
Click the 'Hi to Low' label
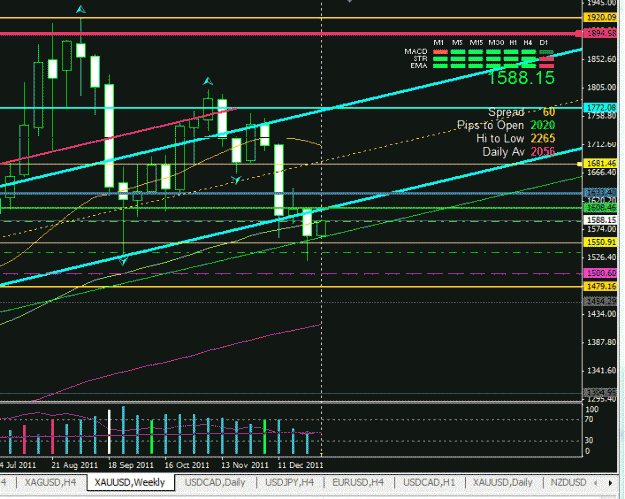(x=500, y=139)
